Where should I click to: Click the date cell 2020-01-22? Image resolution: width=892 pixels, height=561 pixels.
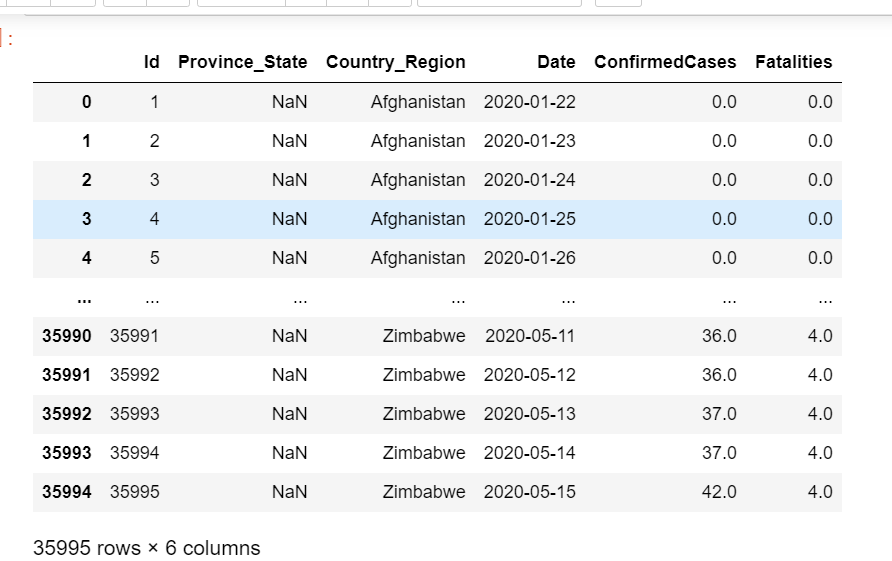click(x=529, y=102)
